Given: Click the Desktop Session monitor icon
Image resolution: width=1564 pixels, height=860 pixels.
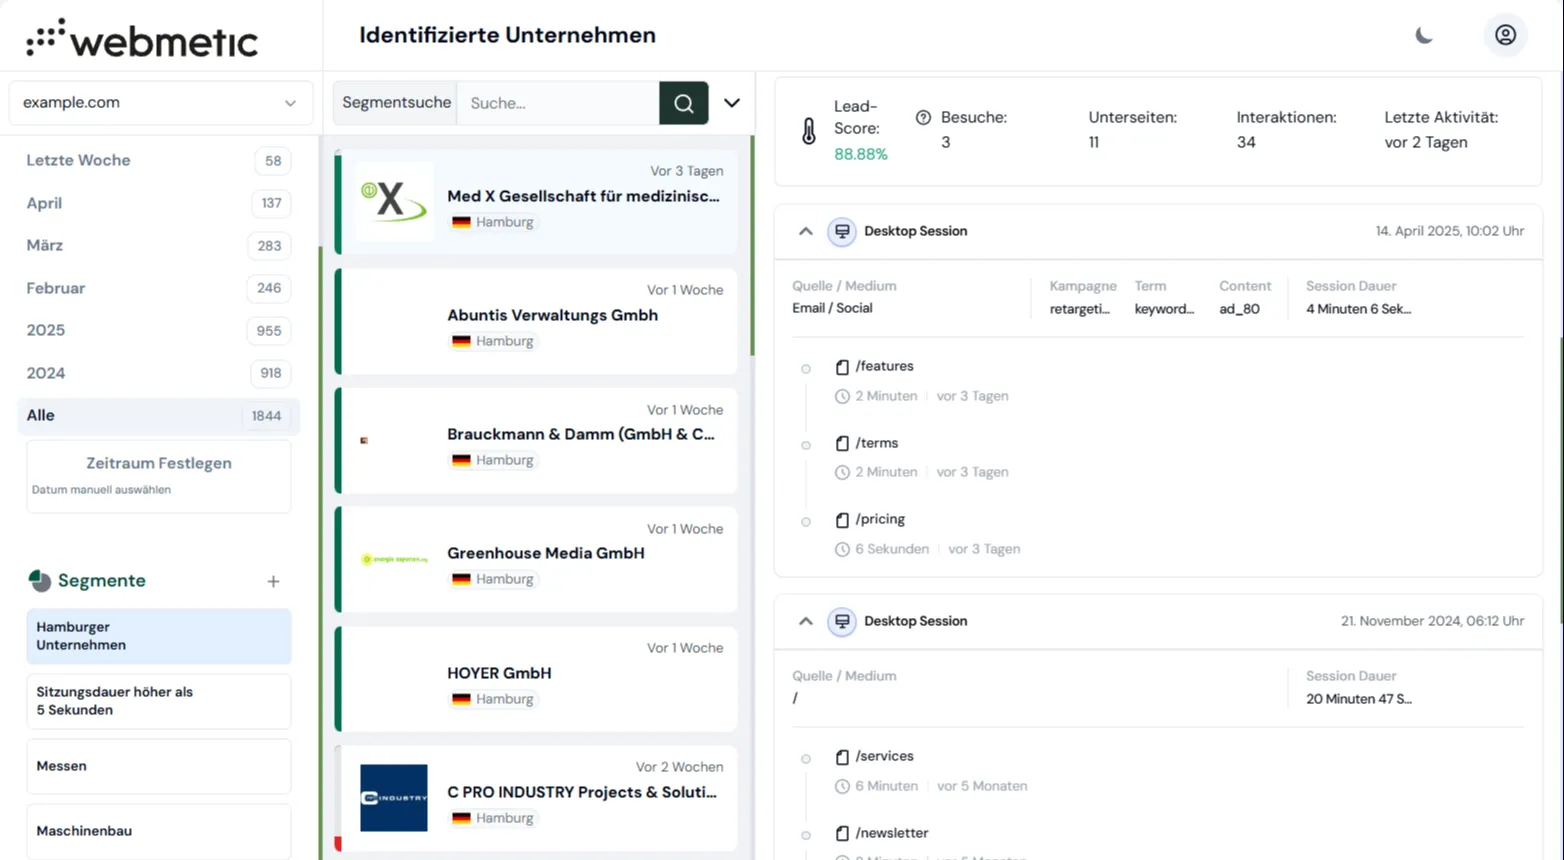Looking at the screenshot, I should (842, 231).
